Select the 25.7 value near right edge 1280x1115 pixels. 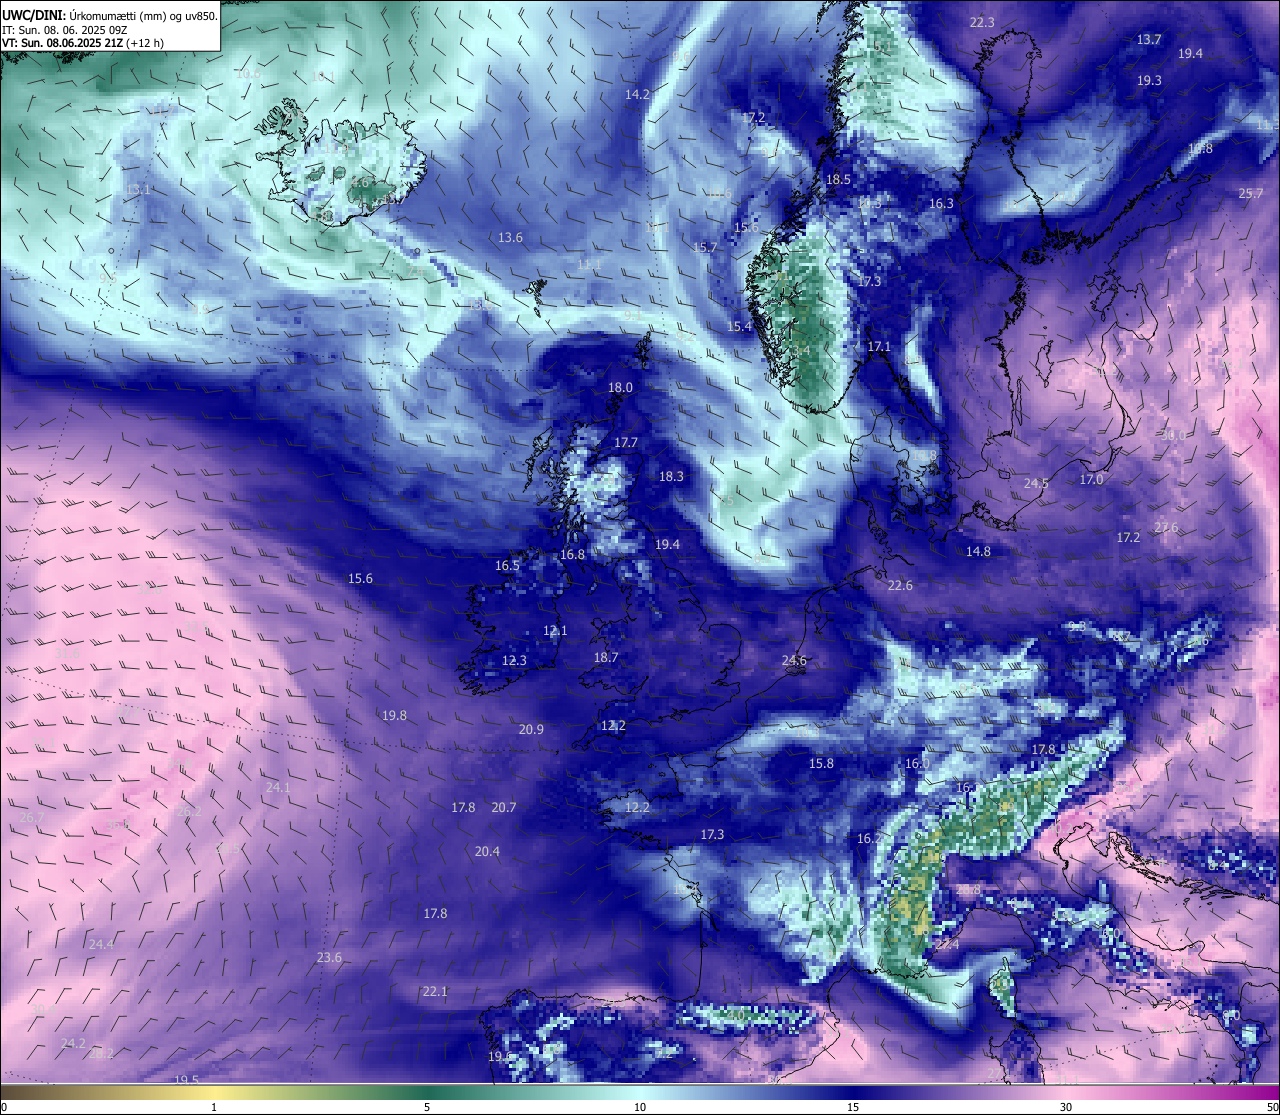(x=1251, y=194)
